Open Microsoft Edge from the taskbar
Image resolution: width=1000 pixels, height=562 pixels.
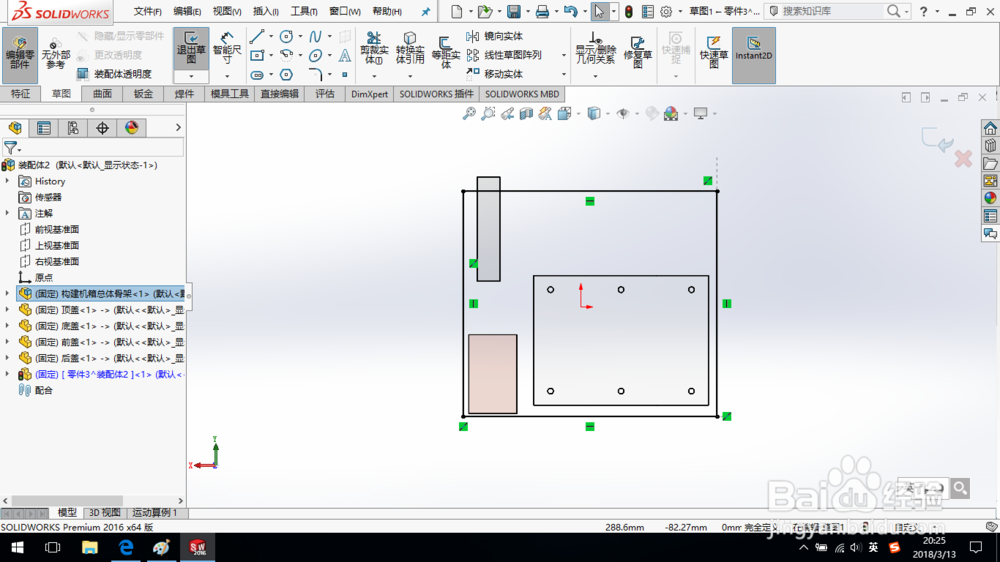pyautogui.click(x=126, y=547)
